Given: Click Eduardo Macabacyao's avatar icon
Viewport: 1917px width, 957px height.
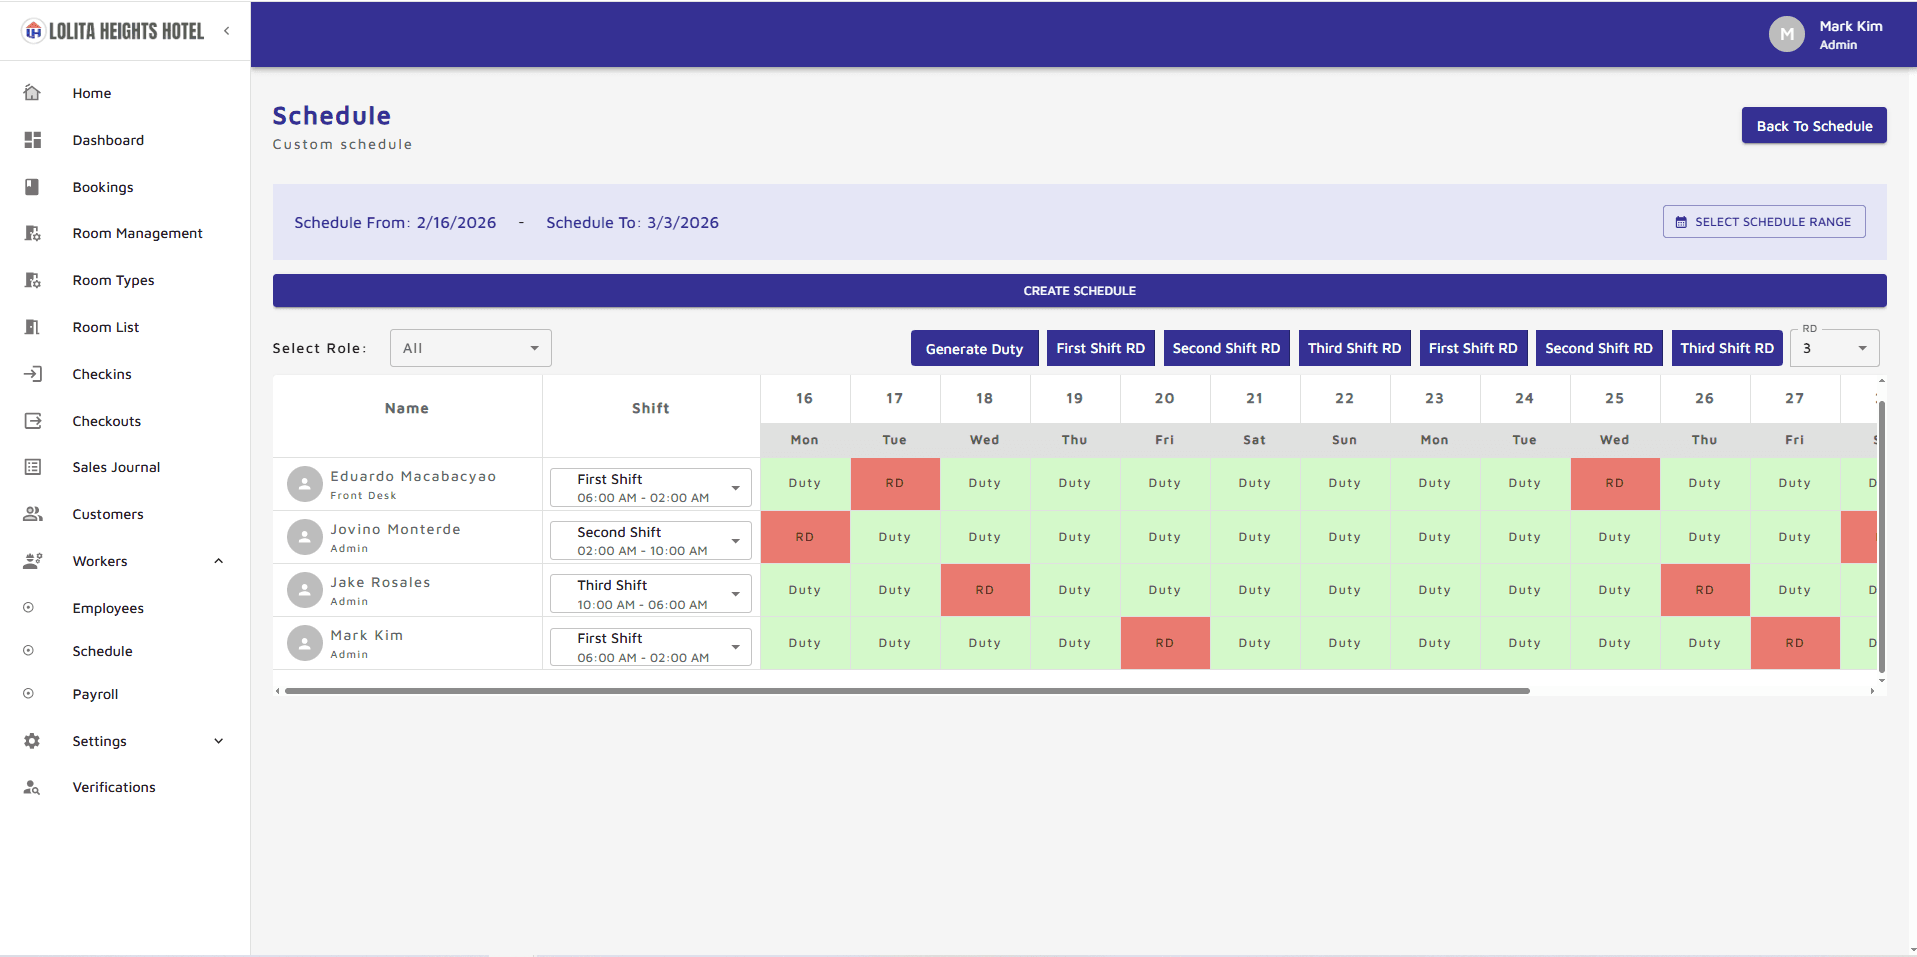Looking at the screenshot, I should 304,484.
